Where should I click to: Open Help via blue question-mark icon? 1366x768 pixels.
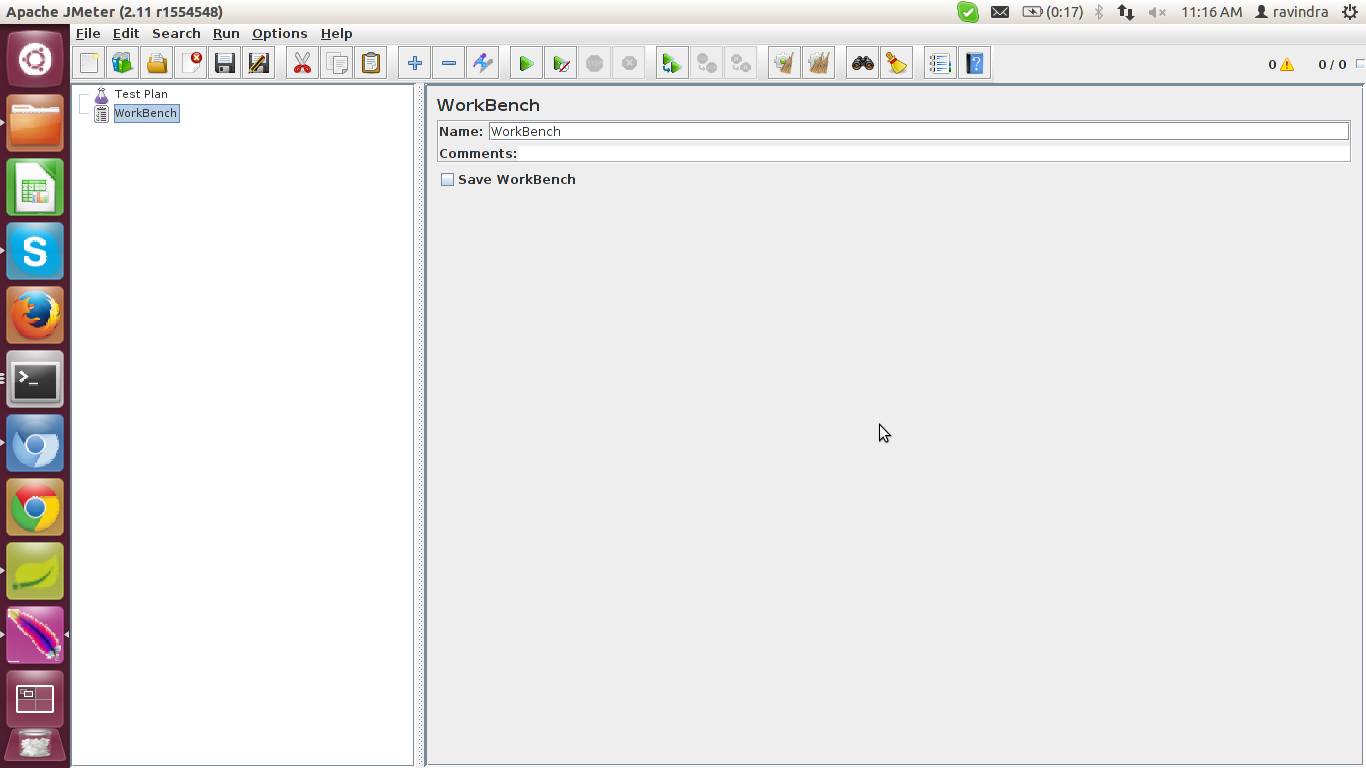point(975,64)
